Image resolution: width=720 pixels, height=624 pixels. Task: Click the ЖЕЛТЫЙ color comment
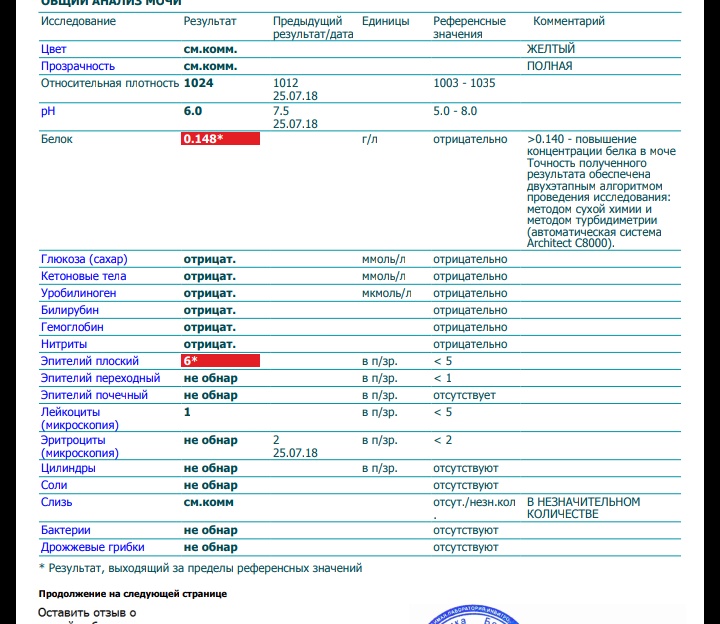click(551, 49)
